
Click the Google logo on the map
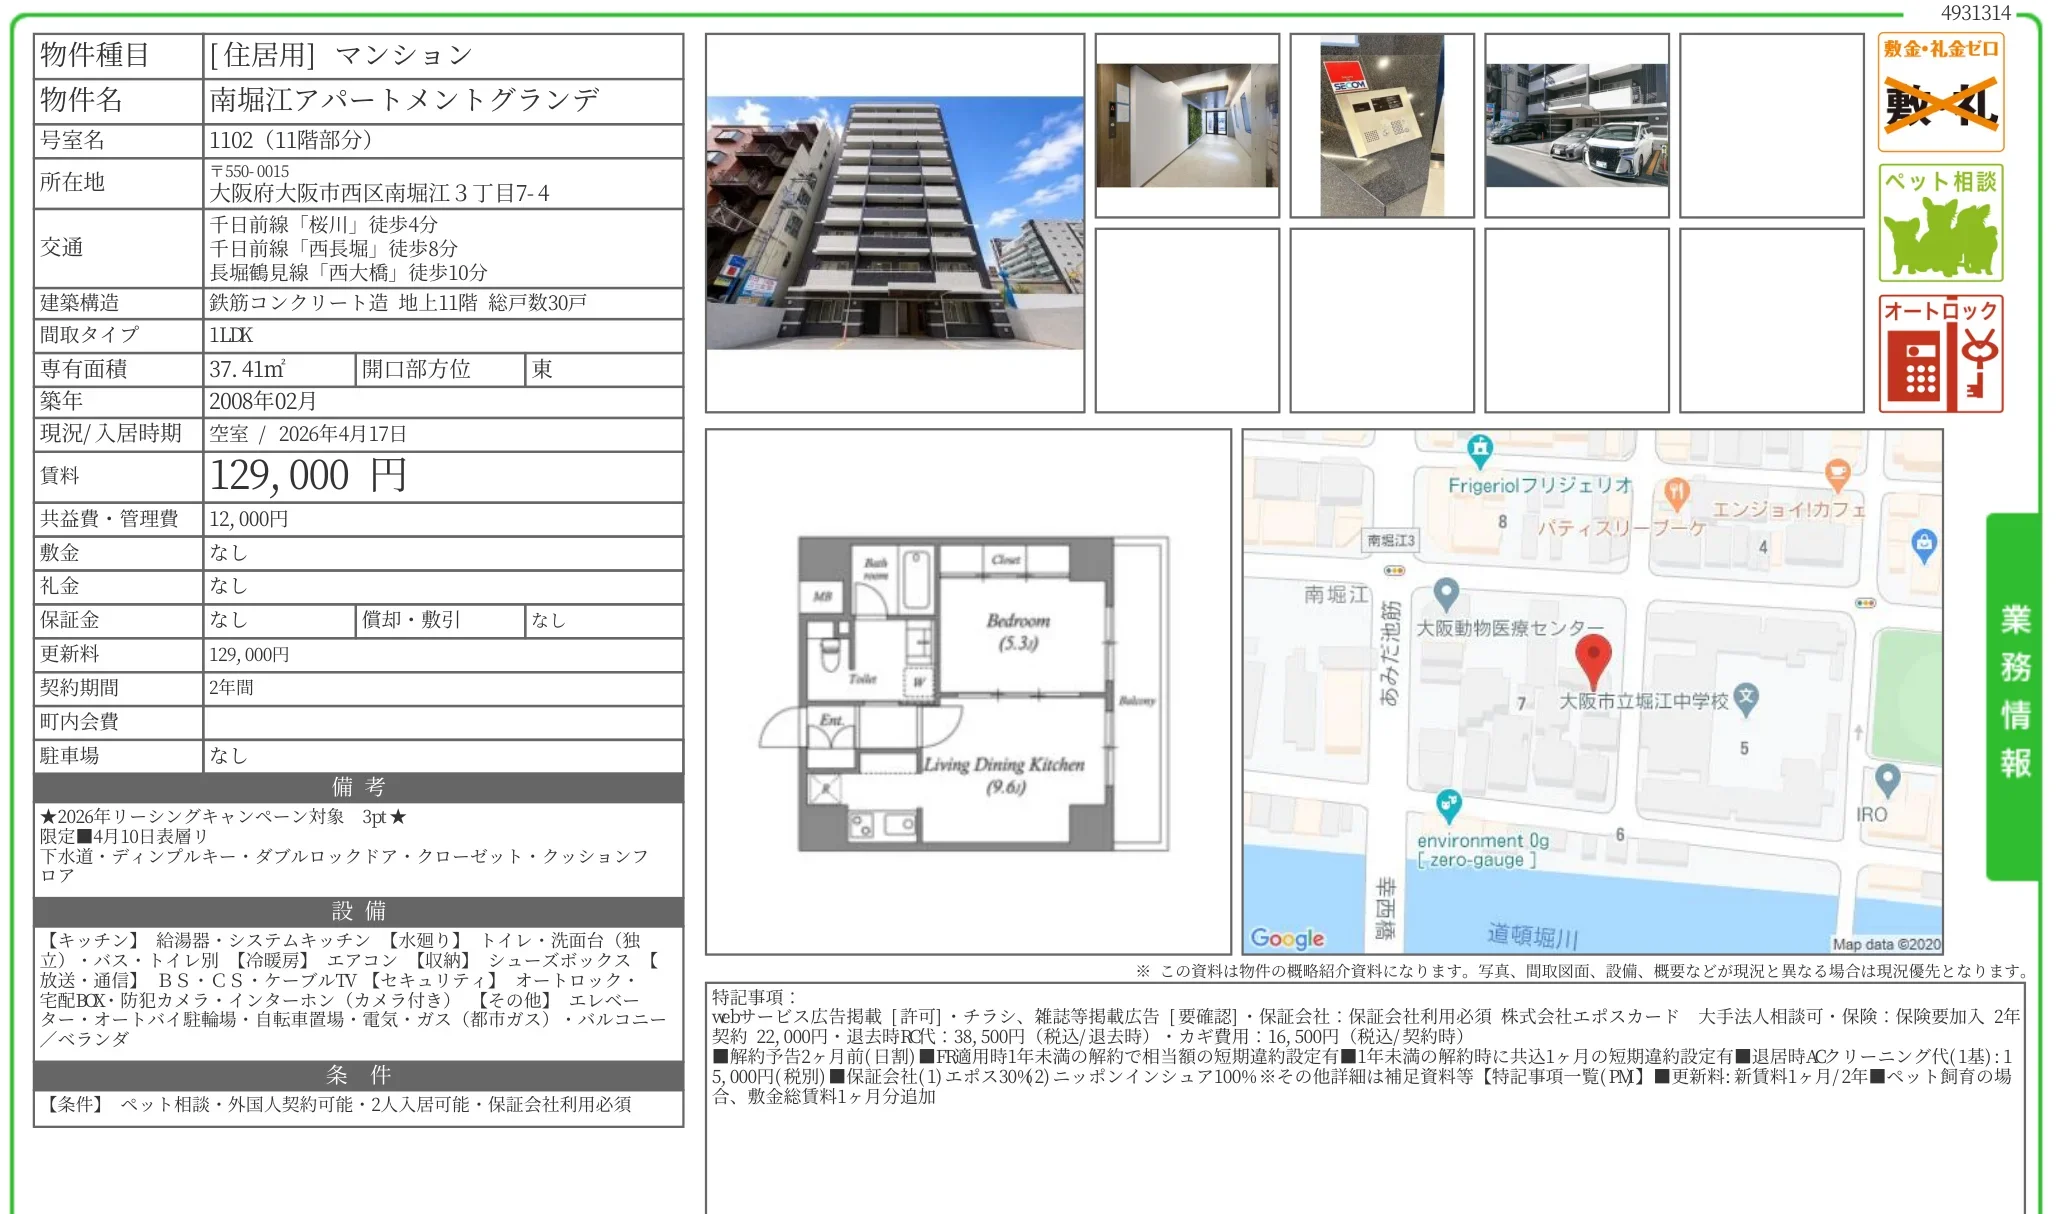tap(1288, 937)
